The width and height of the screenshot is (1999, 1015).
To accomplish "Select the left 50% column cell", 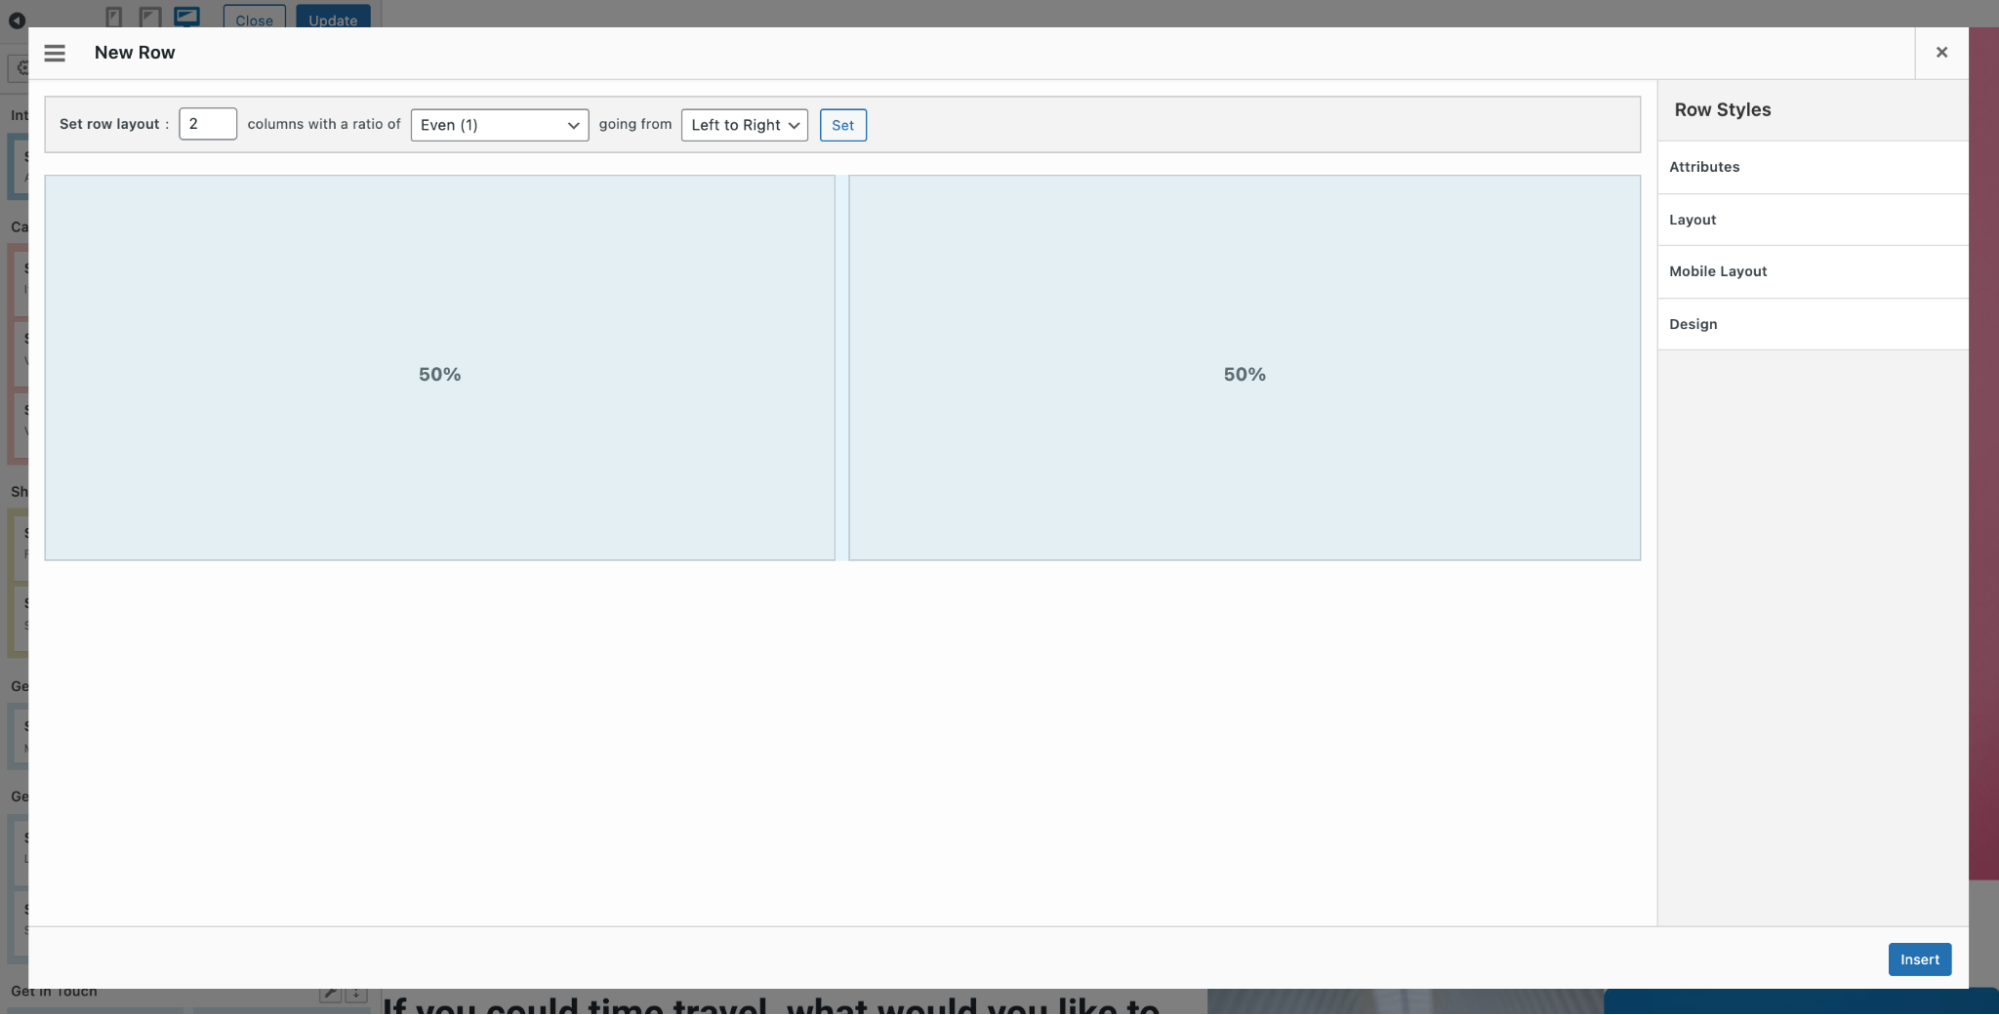I will pyautogui.click(x=440, y=368).
